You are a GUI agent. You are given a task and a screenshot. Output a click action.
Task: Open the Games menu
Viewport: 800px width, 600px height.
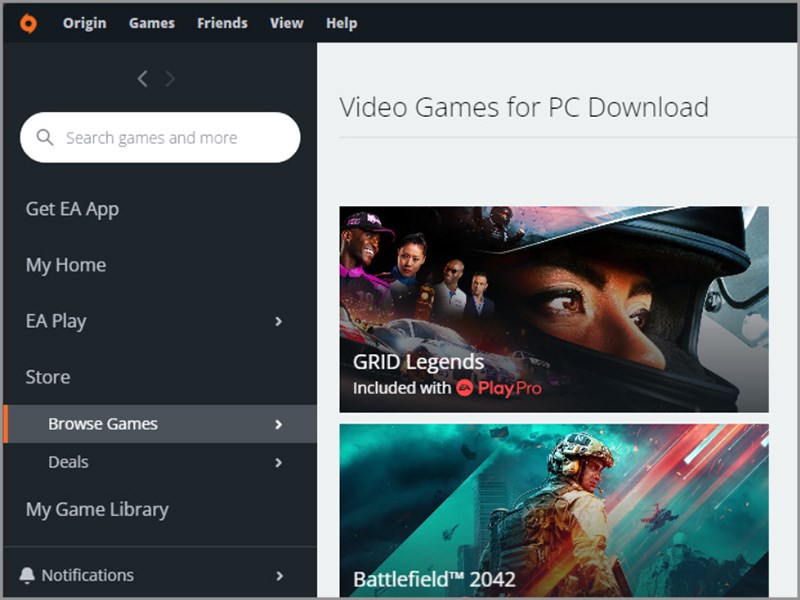151,22
